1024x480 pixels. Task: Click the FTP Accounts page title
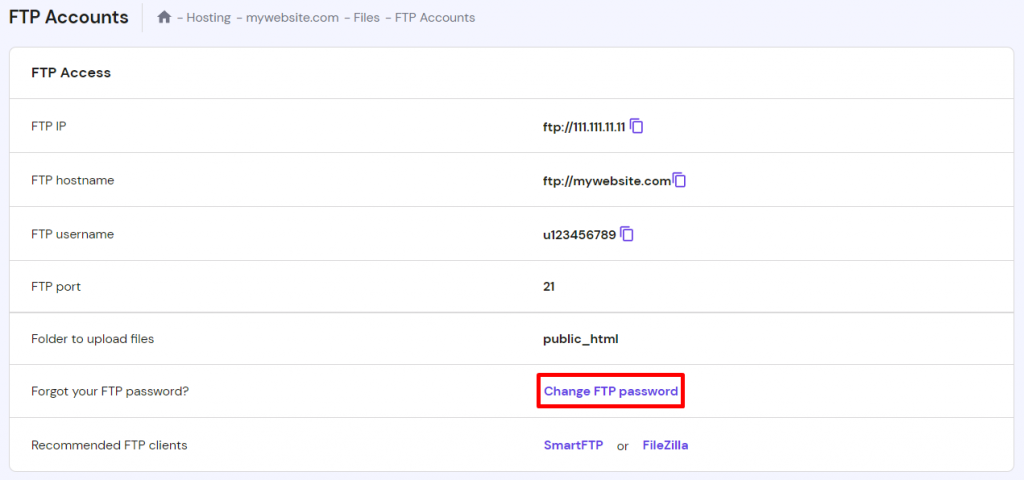coord(69,17)
